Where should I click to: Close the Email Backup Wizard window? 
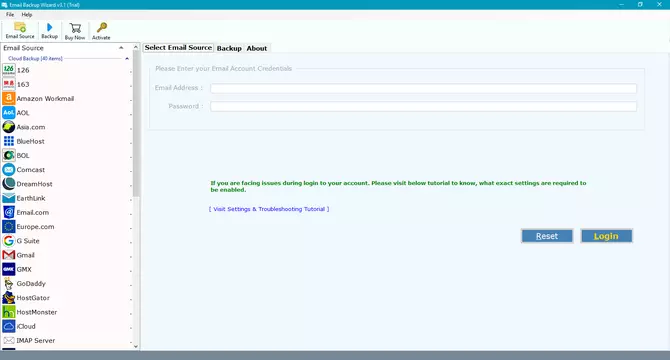(659, 4)
